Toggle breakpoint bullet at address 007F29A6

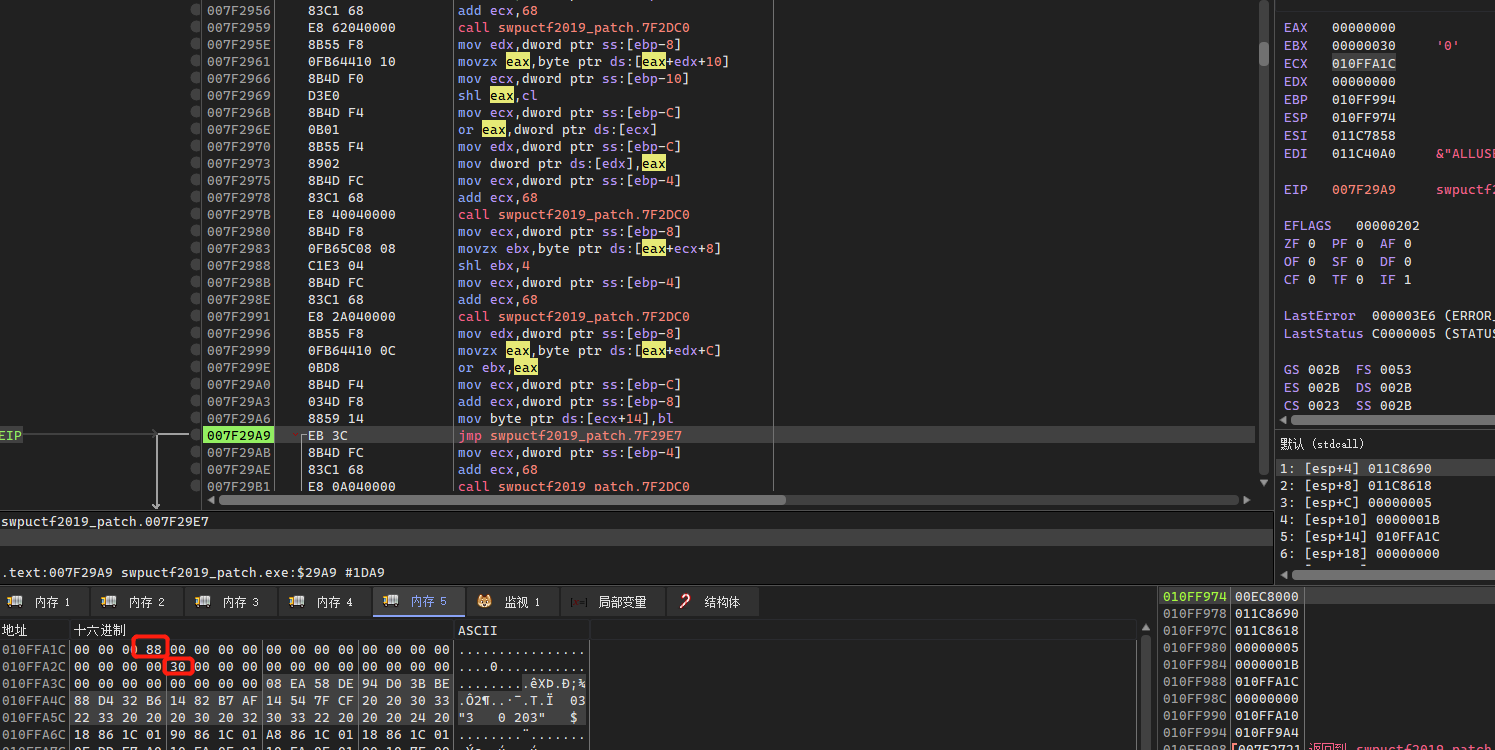[195, 419]
